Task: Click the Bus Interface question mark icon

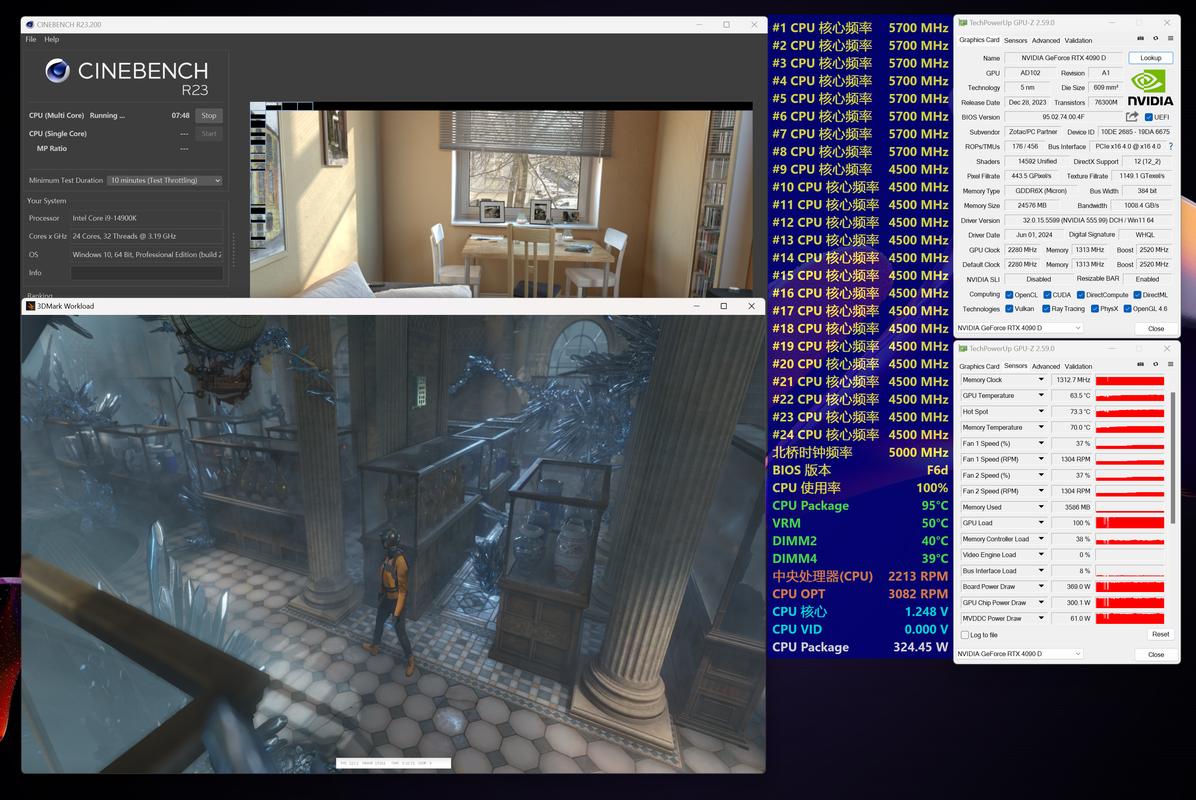Action: pos(1171,146)
